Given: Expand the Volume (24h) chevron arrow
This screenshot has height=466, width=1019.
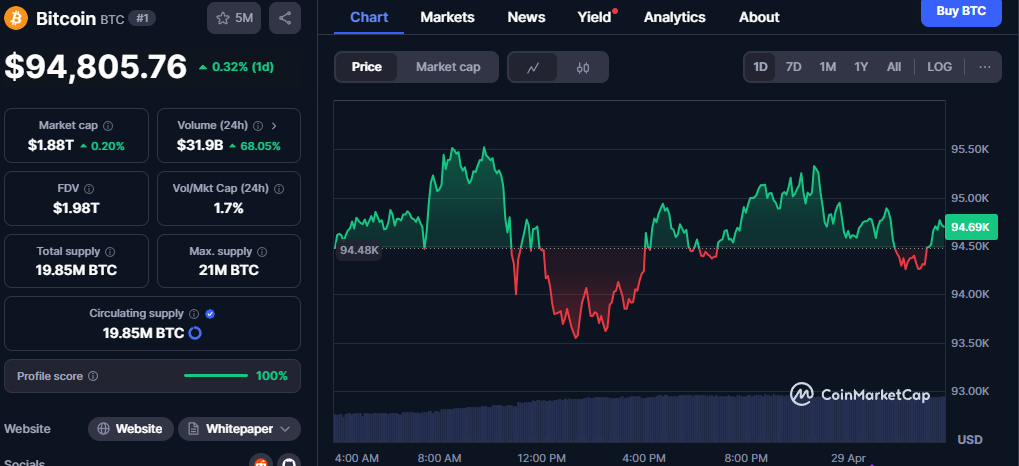Looking at the screenshot, I should pyautogui.click(x=274, y=125).
